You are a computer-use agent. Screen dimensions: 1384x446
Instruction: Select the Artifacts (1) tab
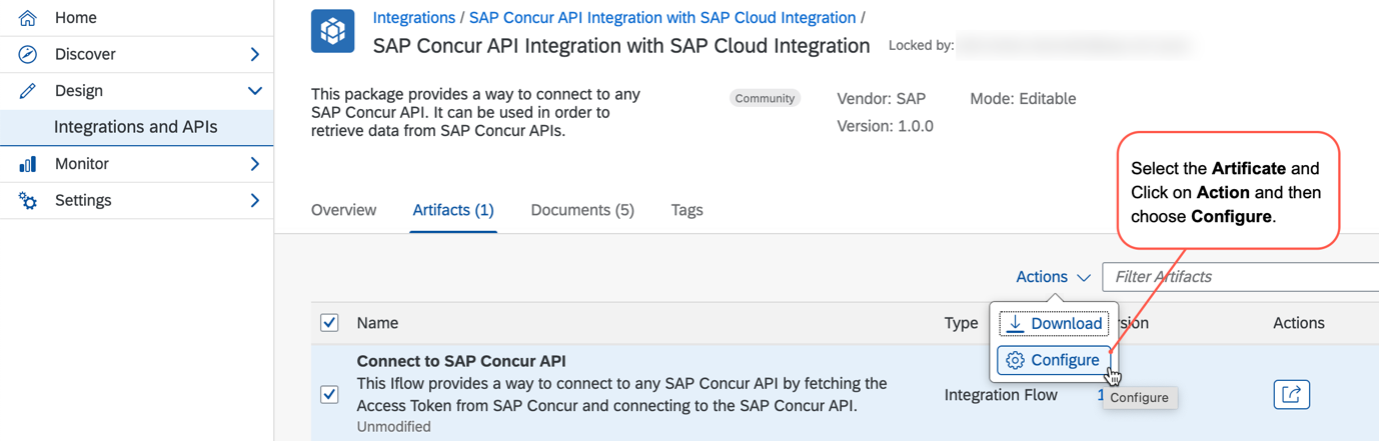[453, 210]
